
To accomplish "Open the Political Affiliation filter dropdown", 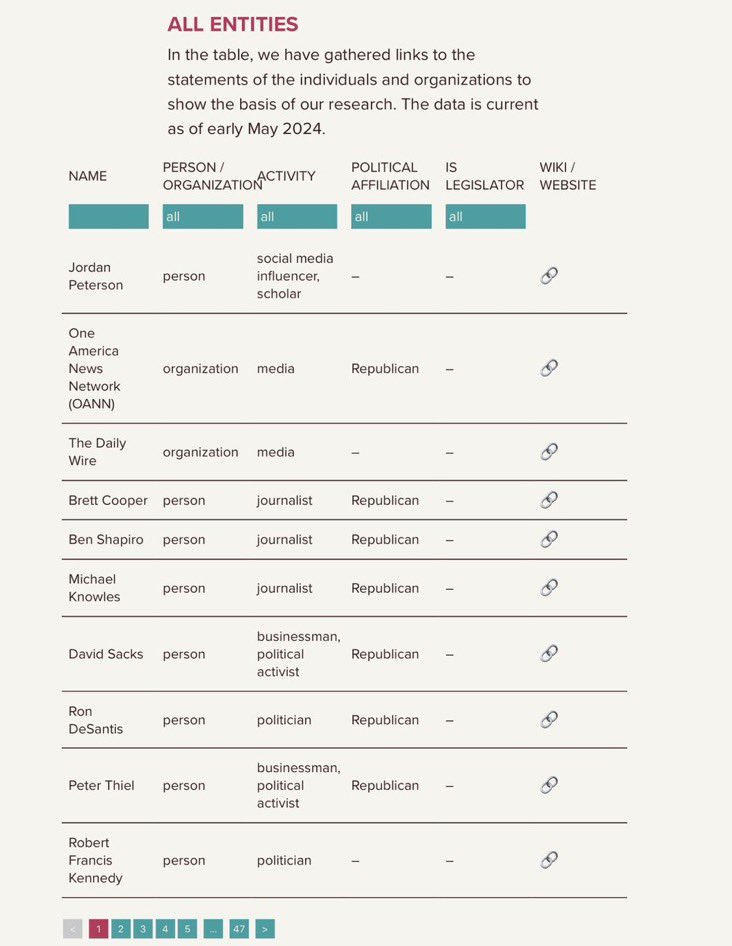I will [x=391, y=217].
